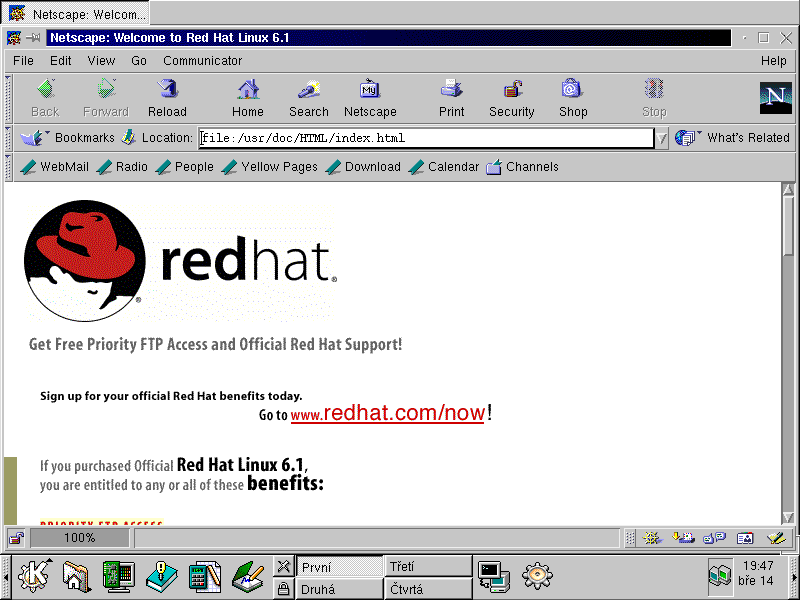The height and width of the screenshot is (600, 800).
Task: Open the Help menu
Action: click(x=773, y=61)
